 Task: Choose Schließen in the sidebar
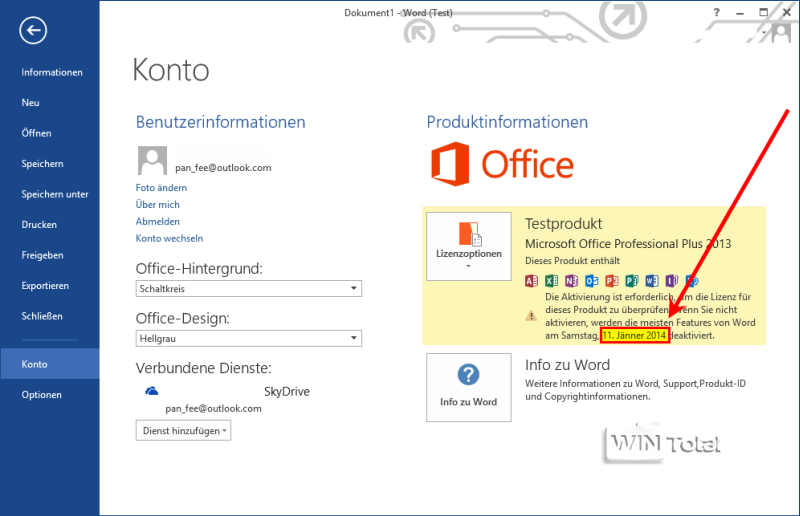(50, 316)
